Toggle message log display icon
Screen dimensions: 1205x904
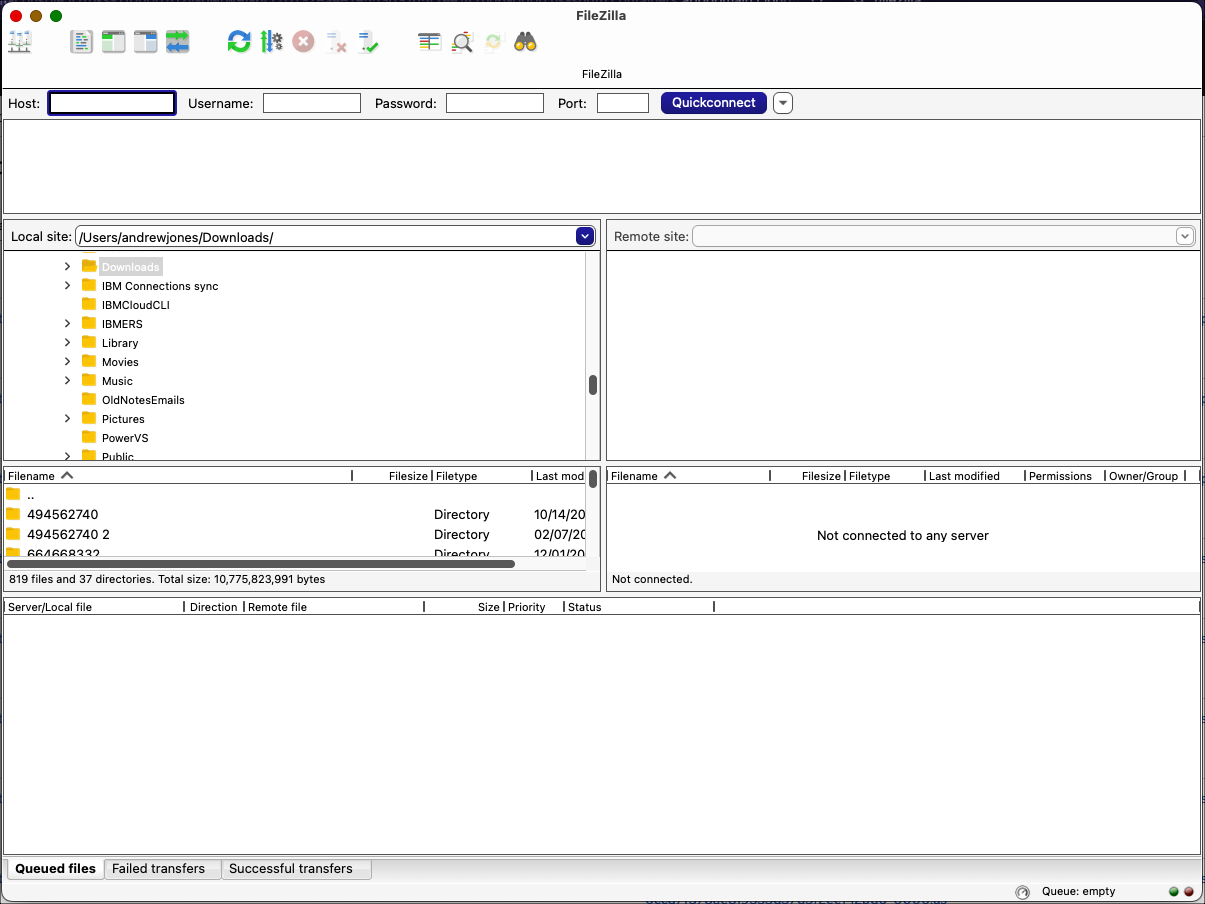point(82,42)
